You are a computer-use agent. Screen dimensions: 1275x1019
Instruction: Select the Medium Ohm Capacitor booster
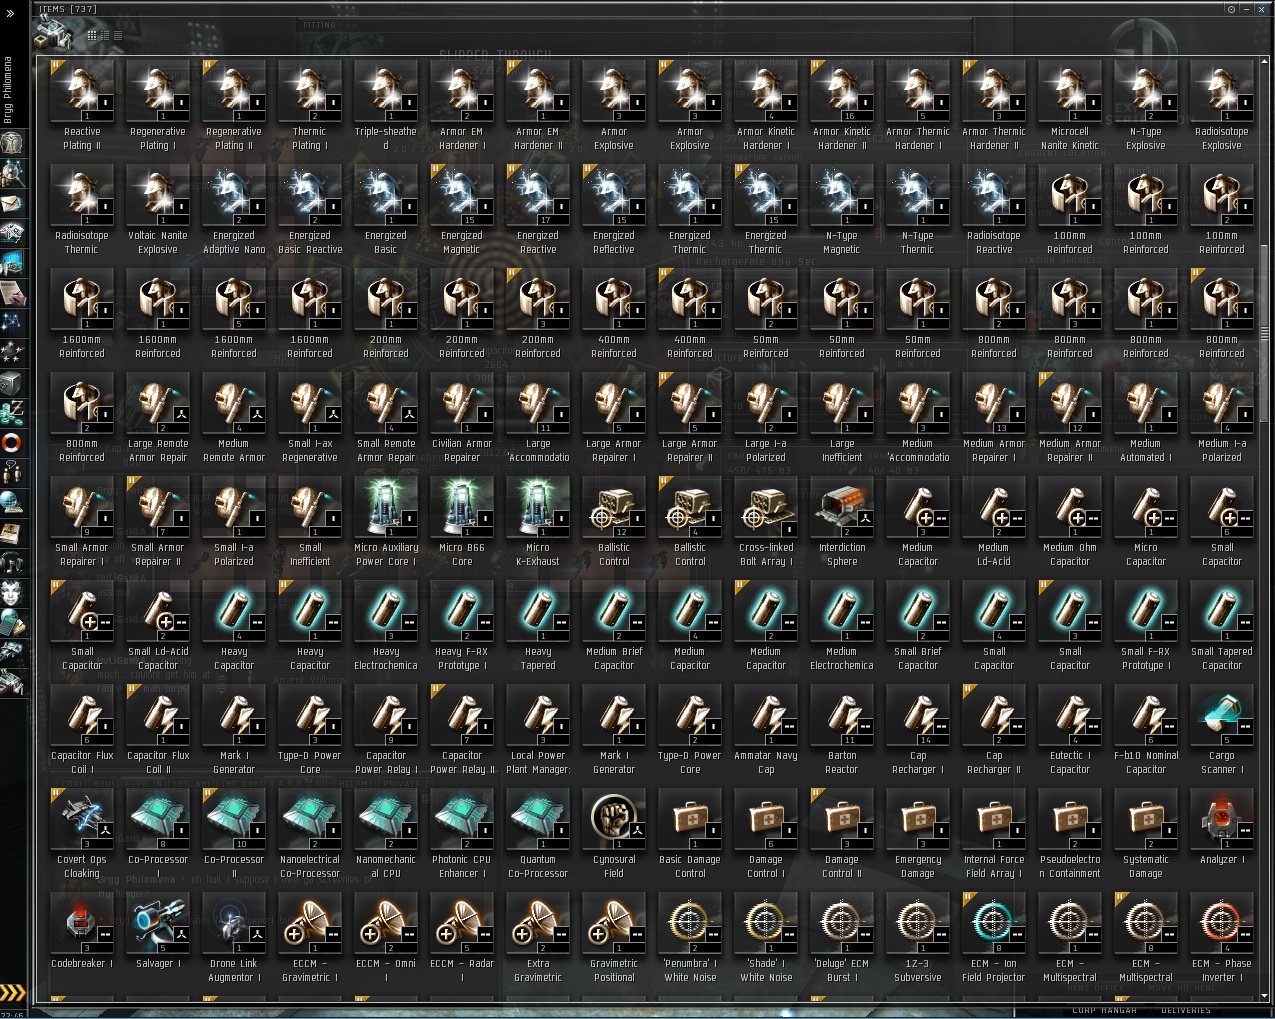(1070, 521)
